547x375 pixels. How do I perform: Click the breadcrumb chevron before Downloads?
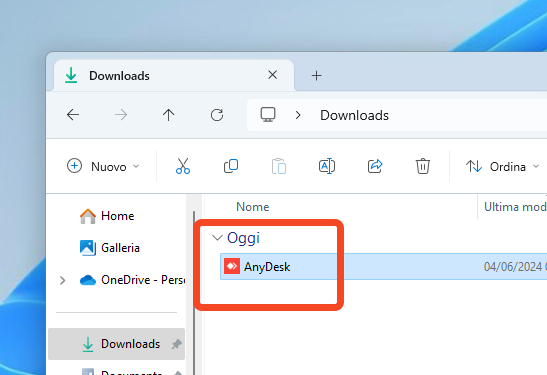[x=298, y=115]
